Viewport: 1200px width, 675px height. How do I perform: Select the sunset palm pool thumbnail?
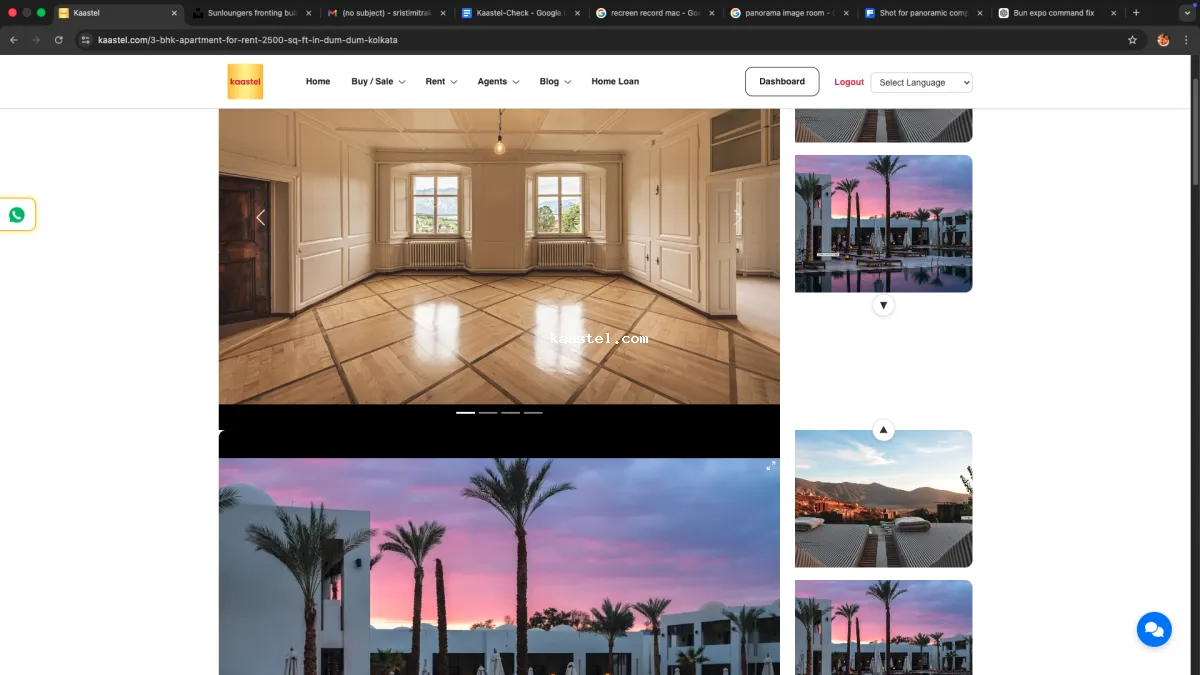click(x=883, y=223)
